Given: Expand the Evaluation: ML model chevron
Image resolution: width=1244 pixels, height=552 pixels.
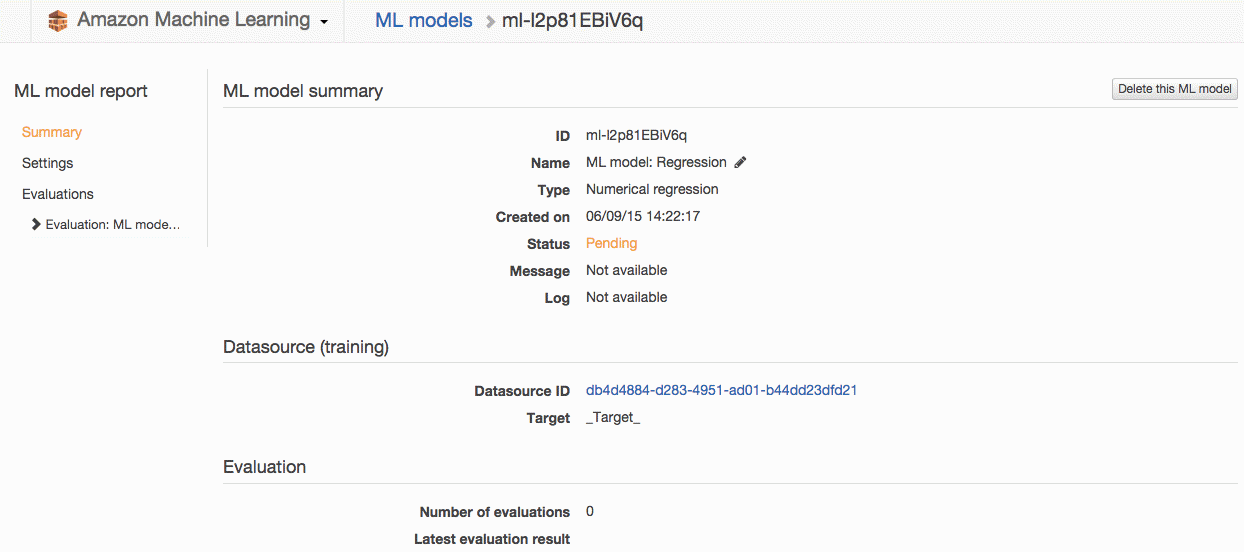Looking at the screenshot, I should 36,225.
